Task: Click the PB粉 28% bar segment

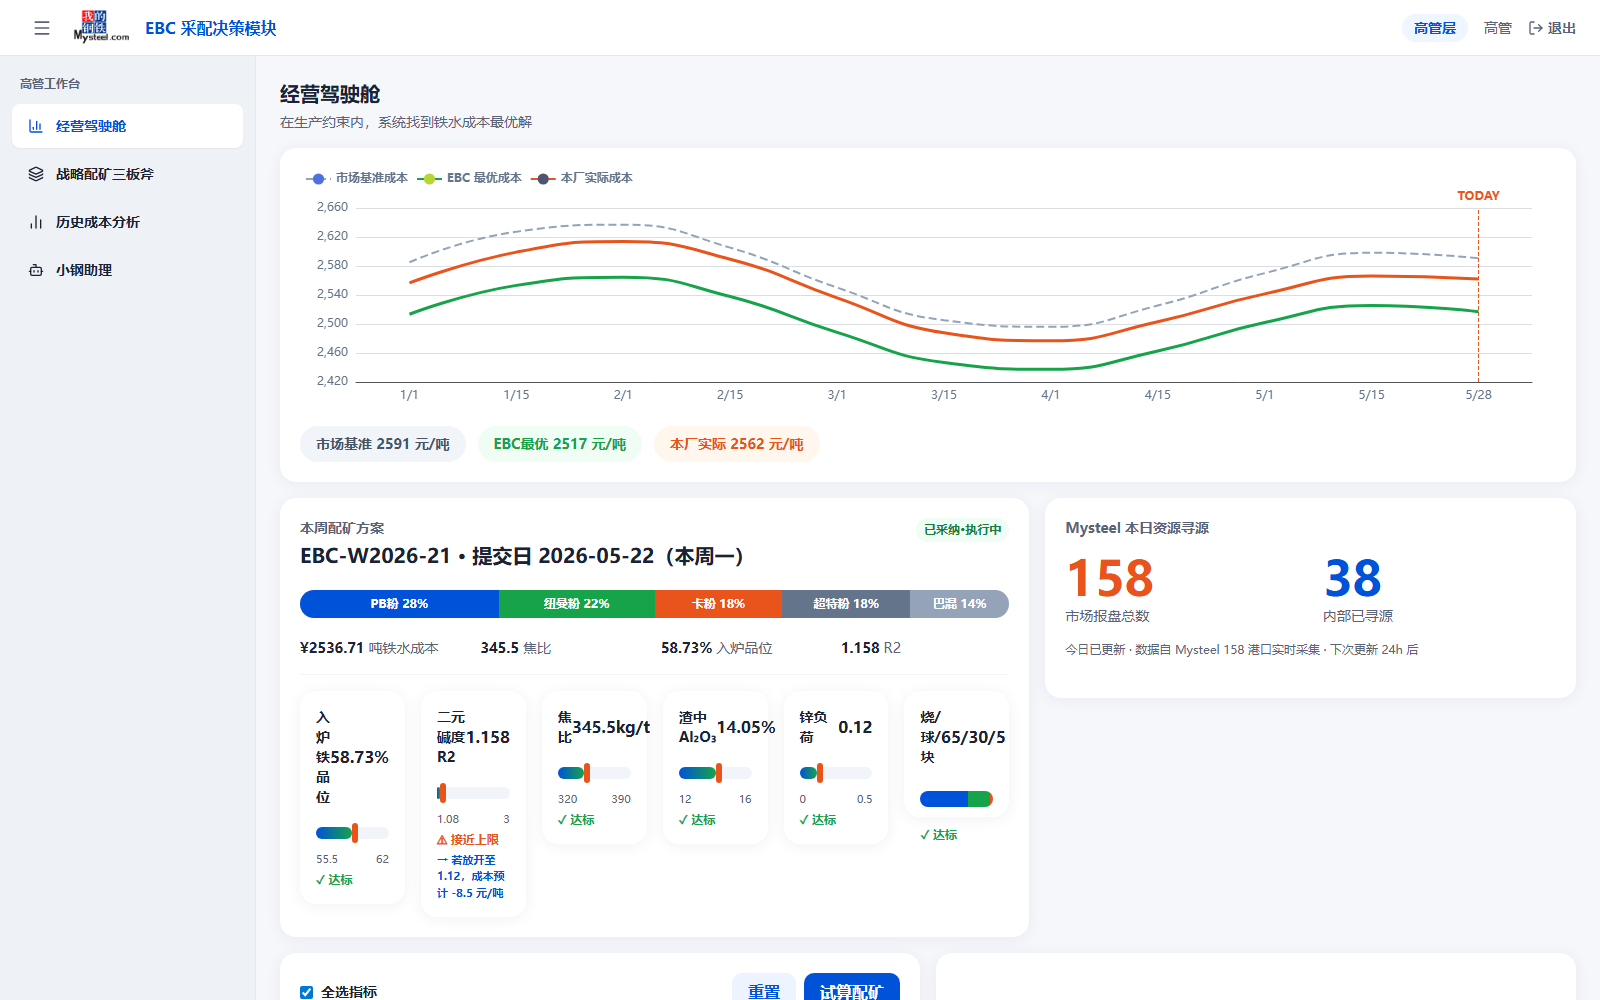Action: pos(399,604)
